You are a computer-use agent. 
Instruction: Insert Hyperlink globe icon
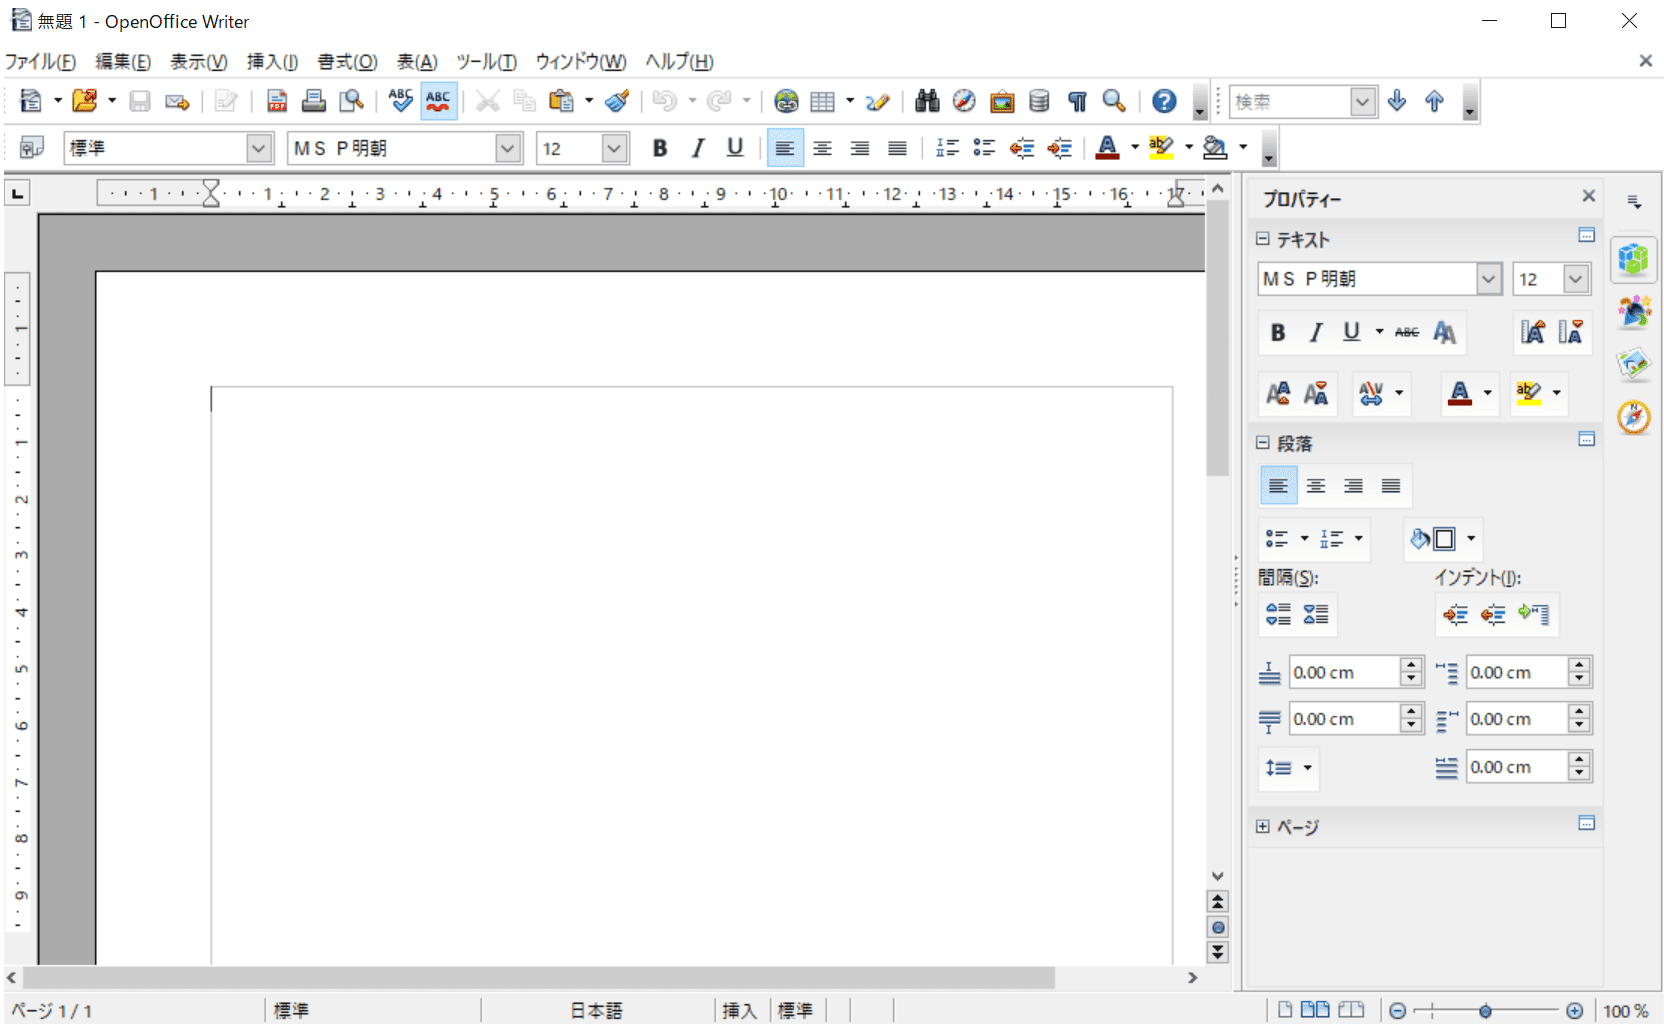click(x=786, y=101)
